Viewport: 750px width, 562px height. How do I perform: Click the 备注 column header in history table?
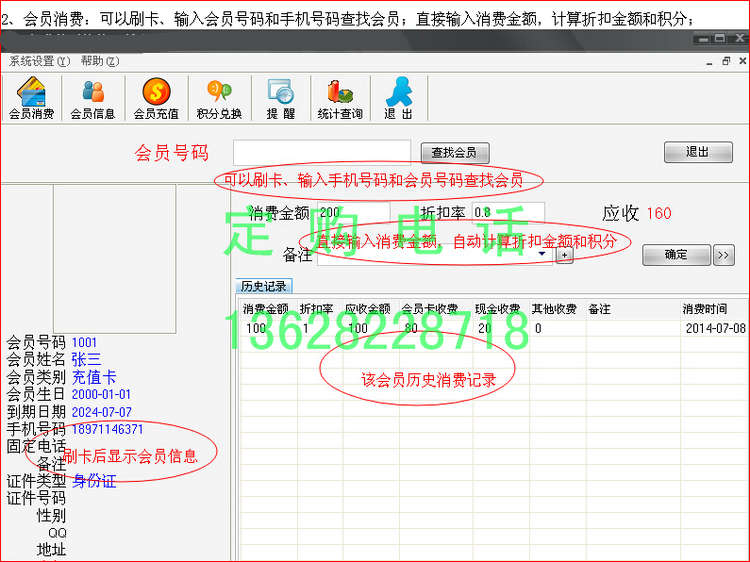[x=600, y=309]
